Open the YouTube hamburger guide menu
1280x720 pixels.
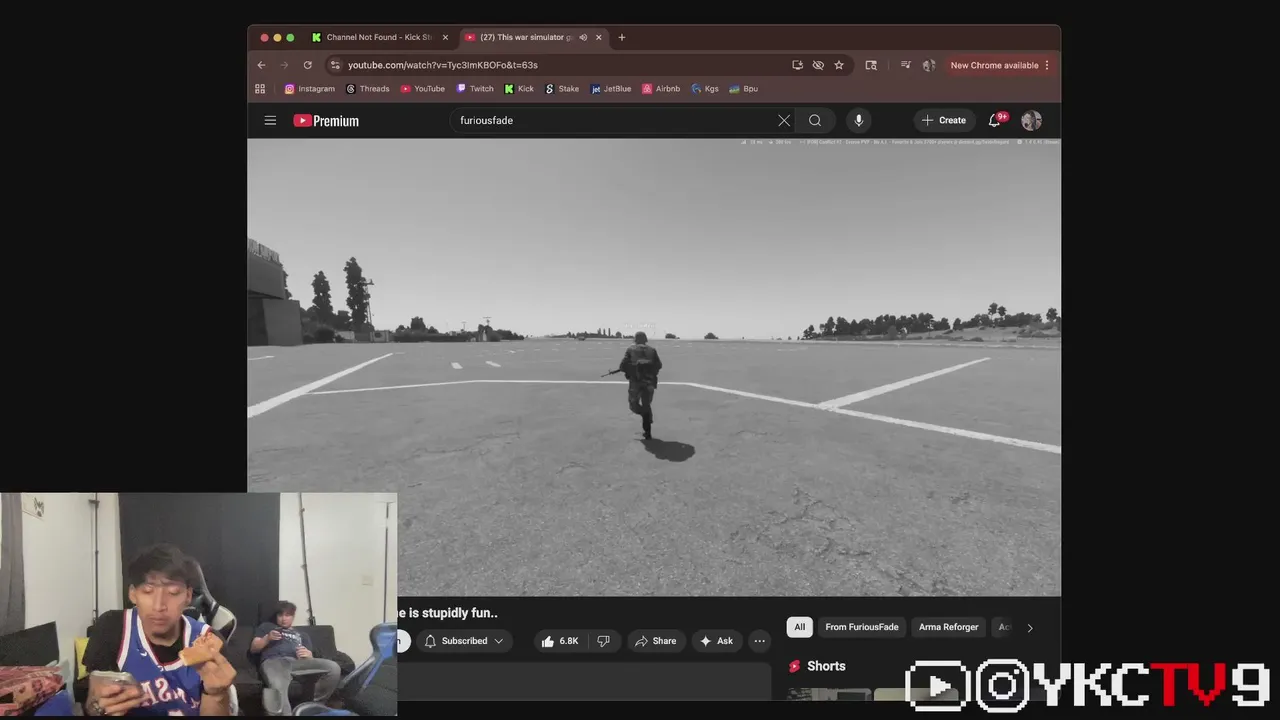270,120
